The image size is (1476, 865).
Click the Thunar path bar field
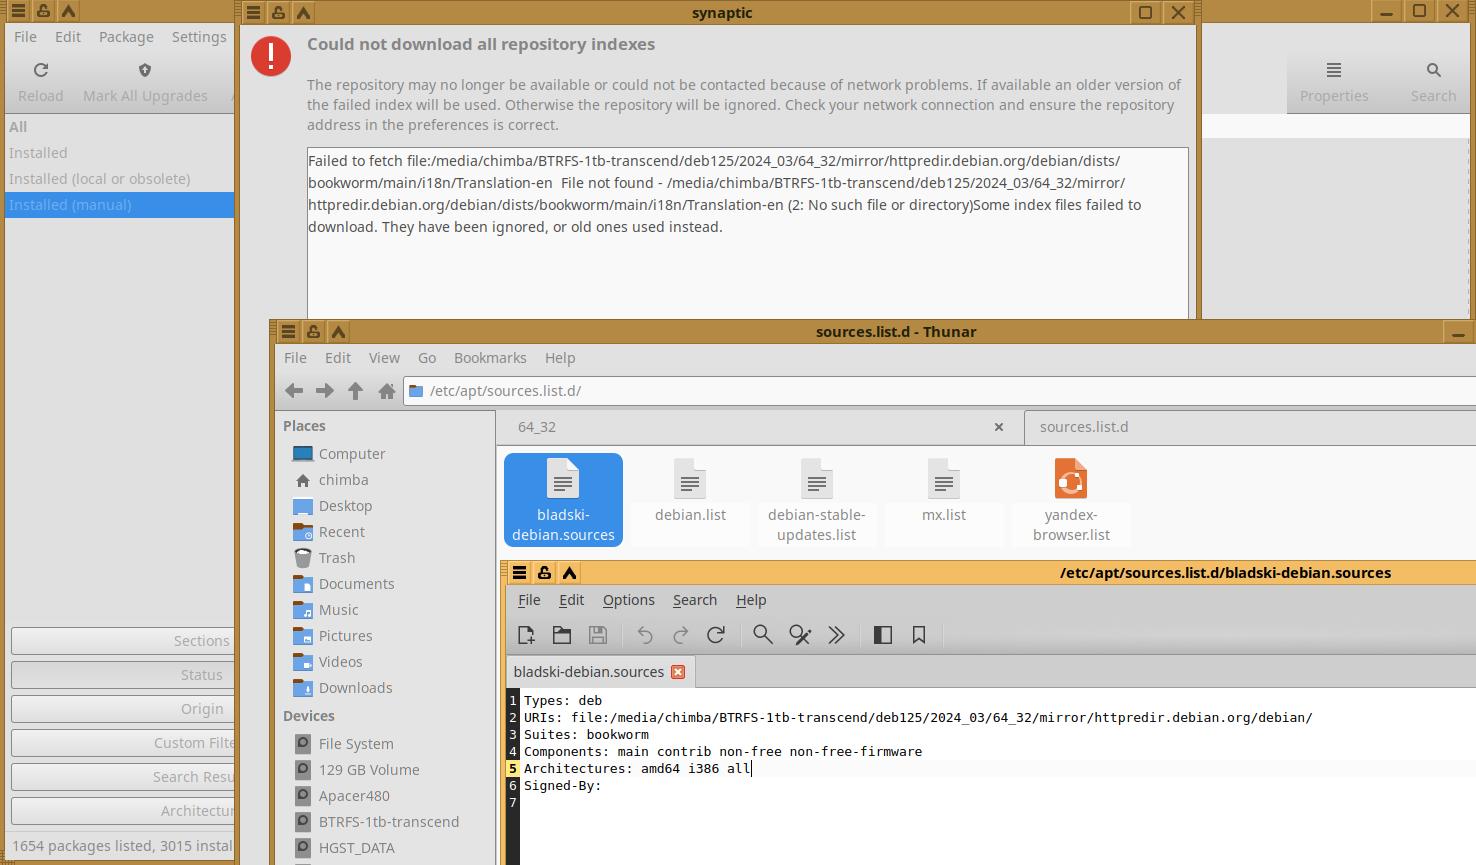point(940,391)
